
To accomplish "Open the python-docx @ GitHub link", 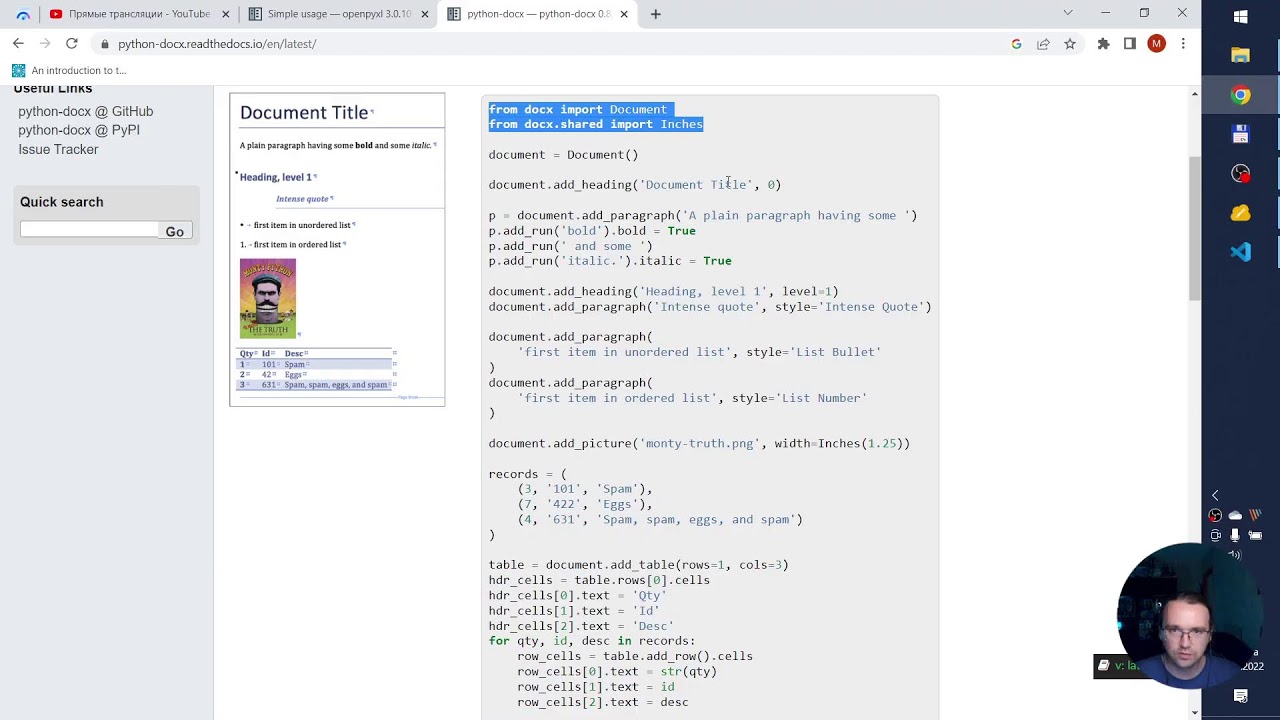I will [x=85, y=111].
